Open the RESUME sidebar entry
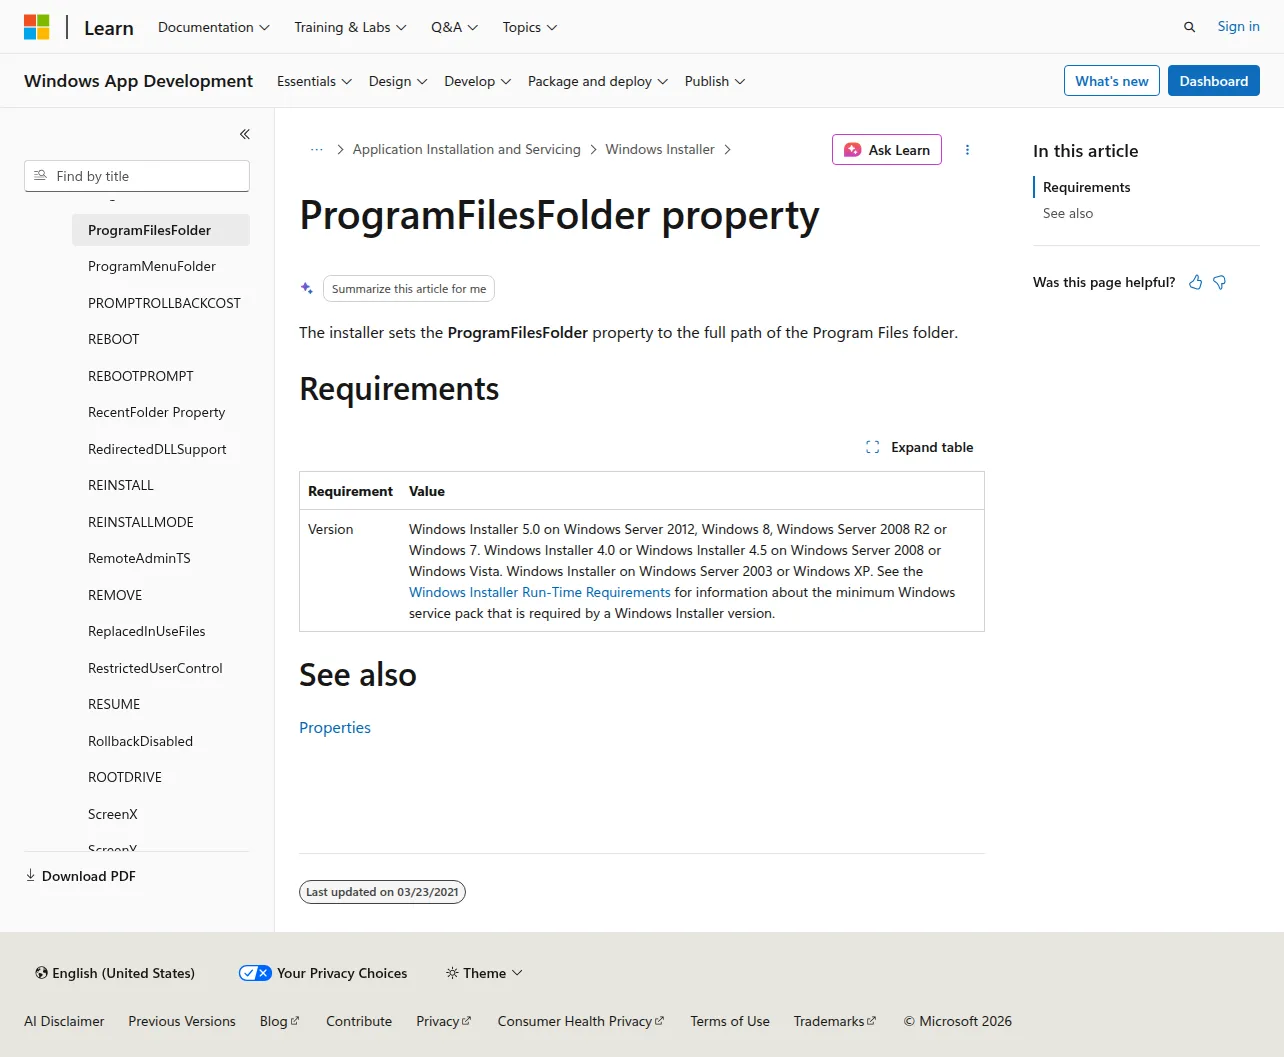The image size is (1284, 1057). (114, 704)
